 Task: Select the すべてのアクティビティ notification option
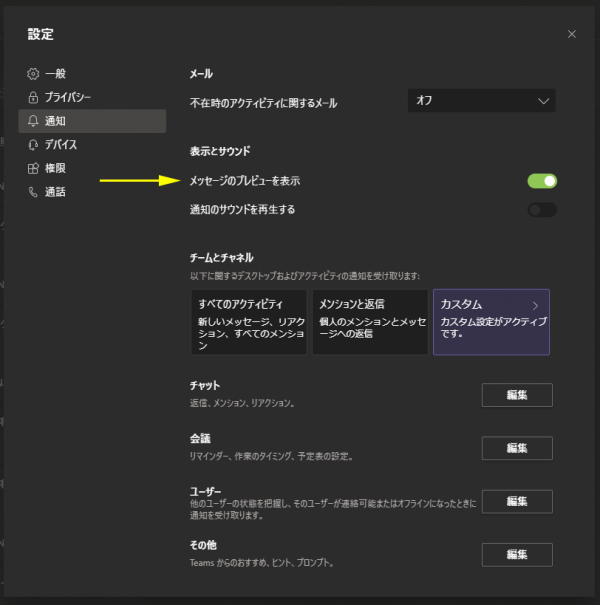click(x=248, y=323)
